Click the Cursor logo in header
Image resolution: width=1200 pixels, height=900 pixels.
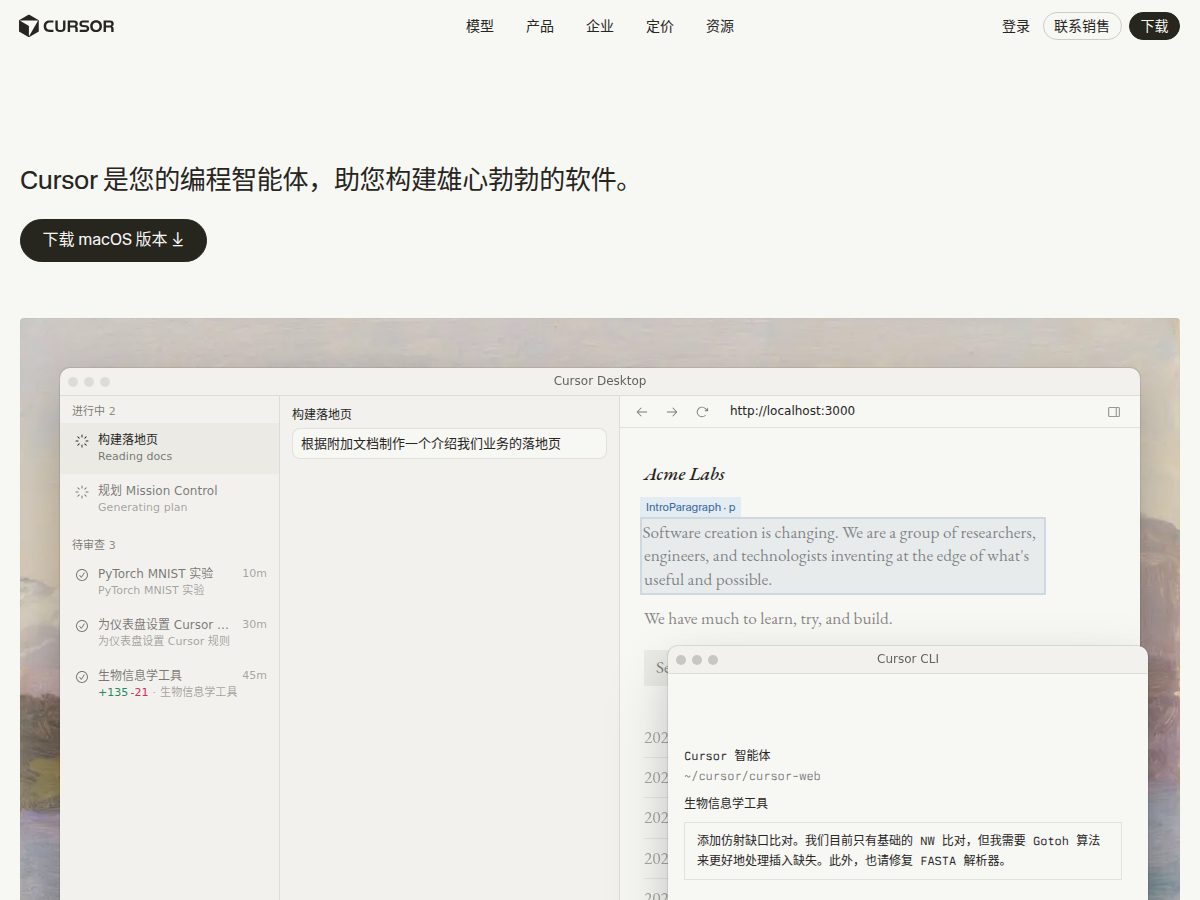click(67, 26)
